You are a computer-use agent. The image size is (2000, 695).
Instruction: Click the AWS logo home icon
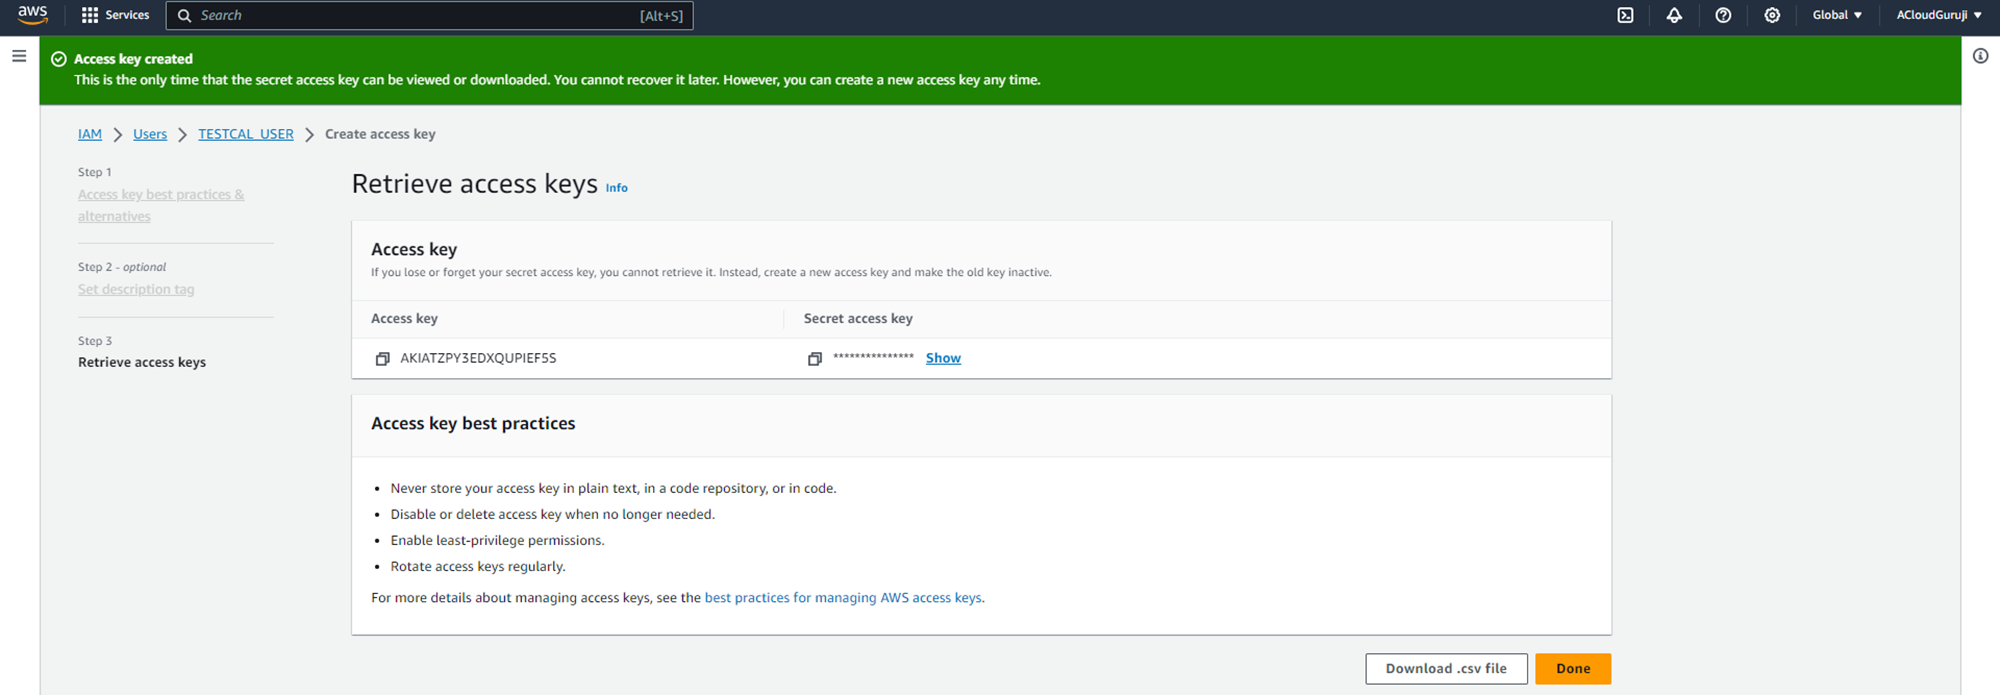pos(32,14)
